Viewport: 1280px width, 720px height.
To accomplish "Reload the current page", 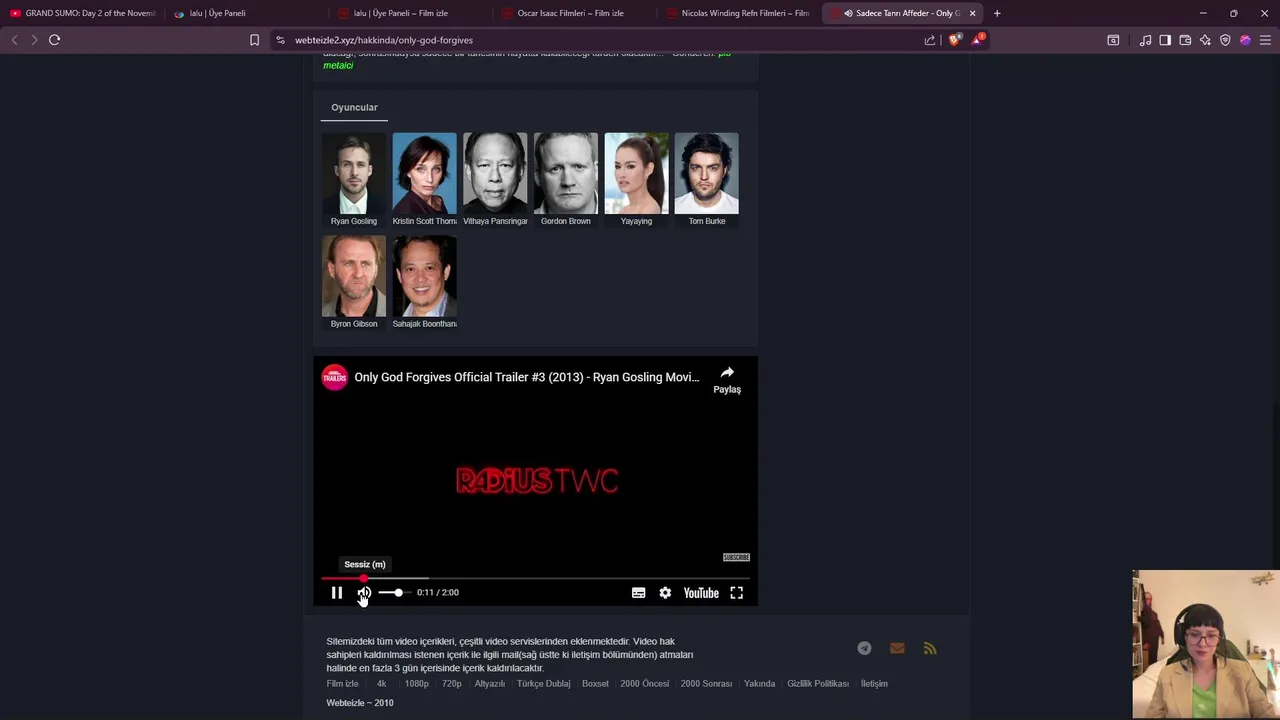I will 54,40.
